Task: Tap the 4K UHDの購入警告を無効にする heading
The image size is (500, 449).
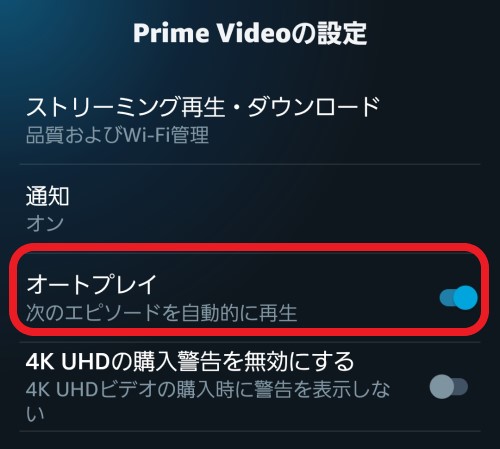Action: (190, 361)
